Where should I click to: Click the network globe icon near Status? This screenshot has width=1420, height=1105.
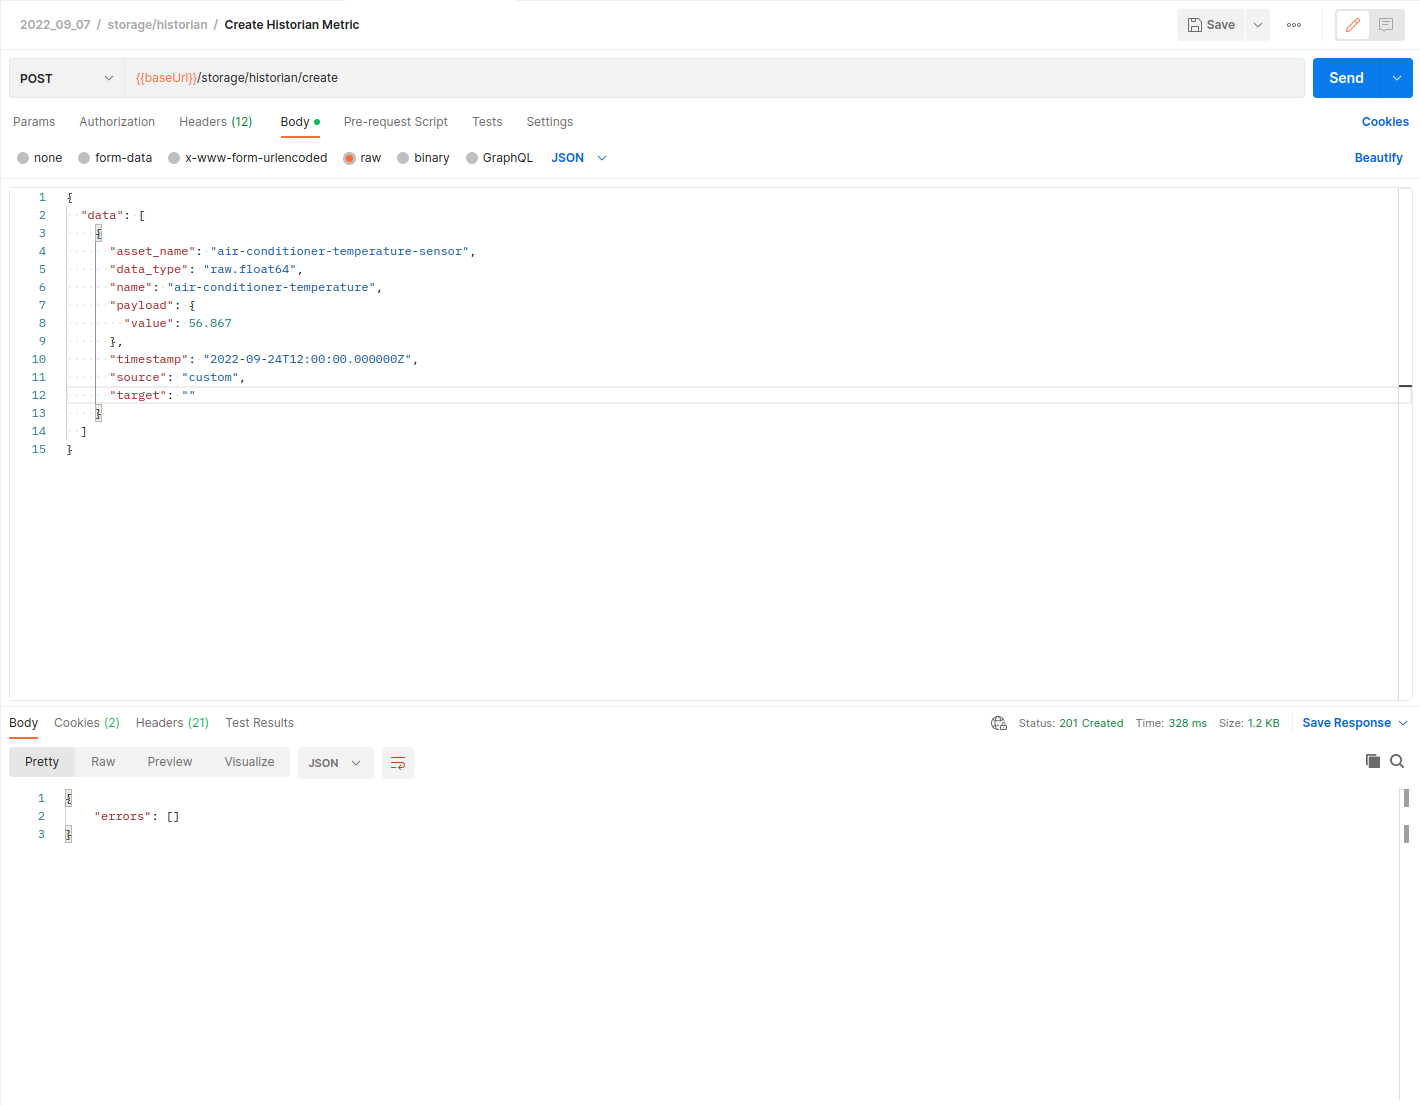click(x=999, y=723)
